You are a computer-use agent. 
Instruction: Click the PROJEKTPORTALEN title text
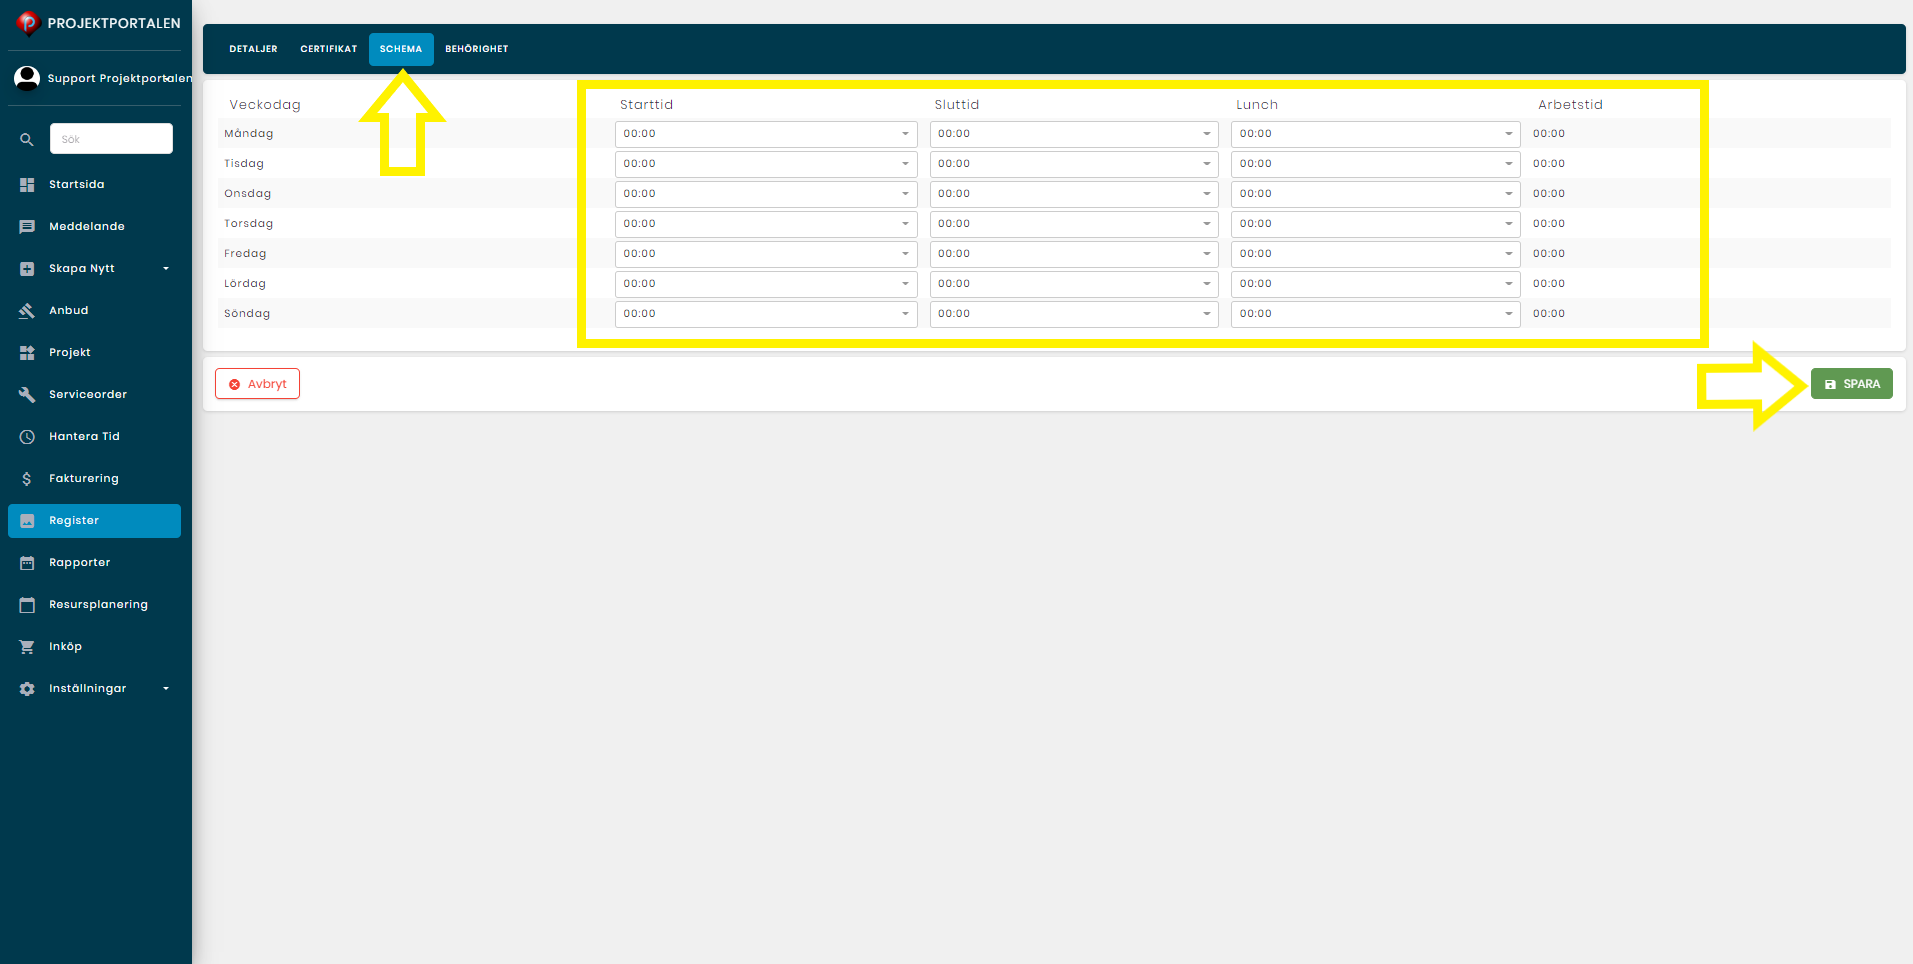[114, 23]
